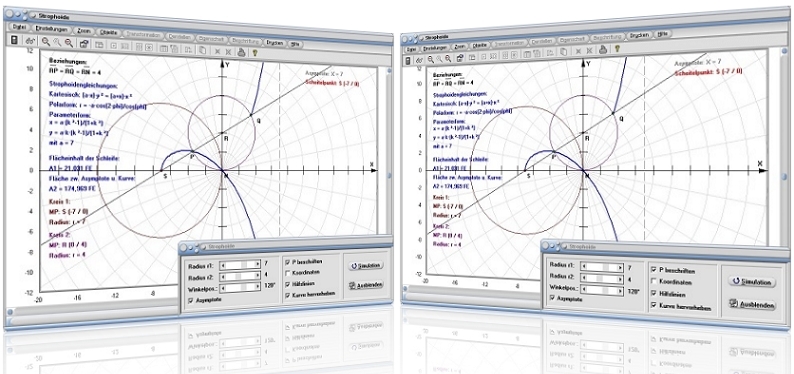Click the glasses icon in left window toolbar
Screen dimensions: 794x374
[x=30, y=42]
